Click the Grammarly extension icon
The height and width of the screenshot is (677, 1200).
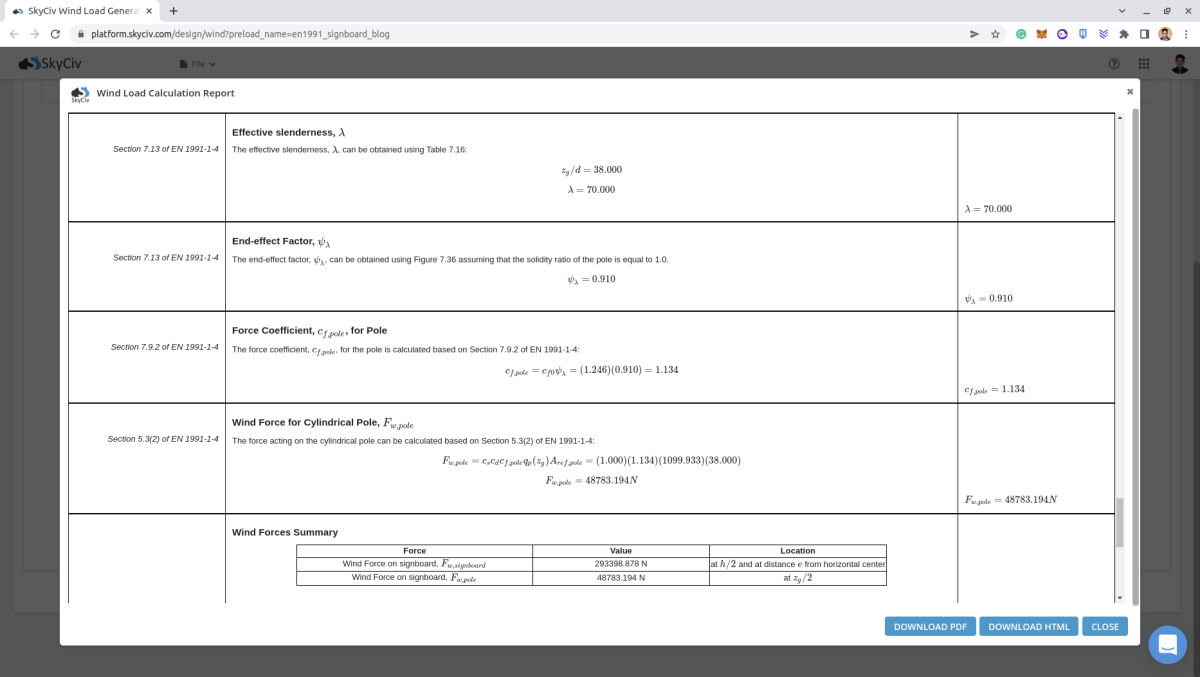tap(1021, 33)
